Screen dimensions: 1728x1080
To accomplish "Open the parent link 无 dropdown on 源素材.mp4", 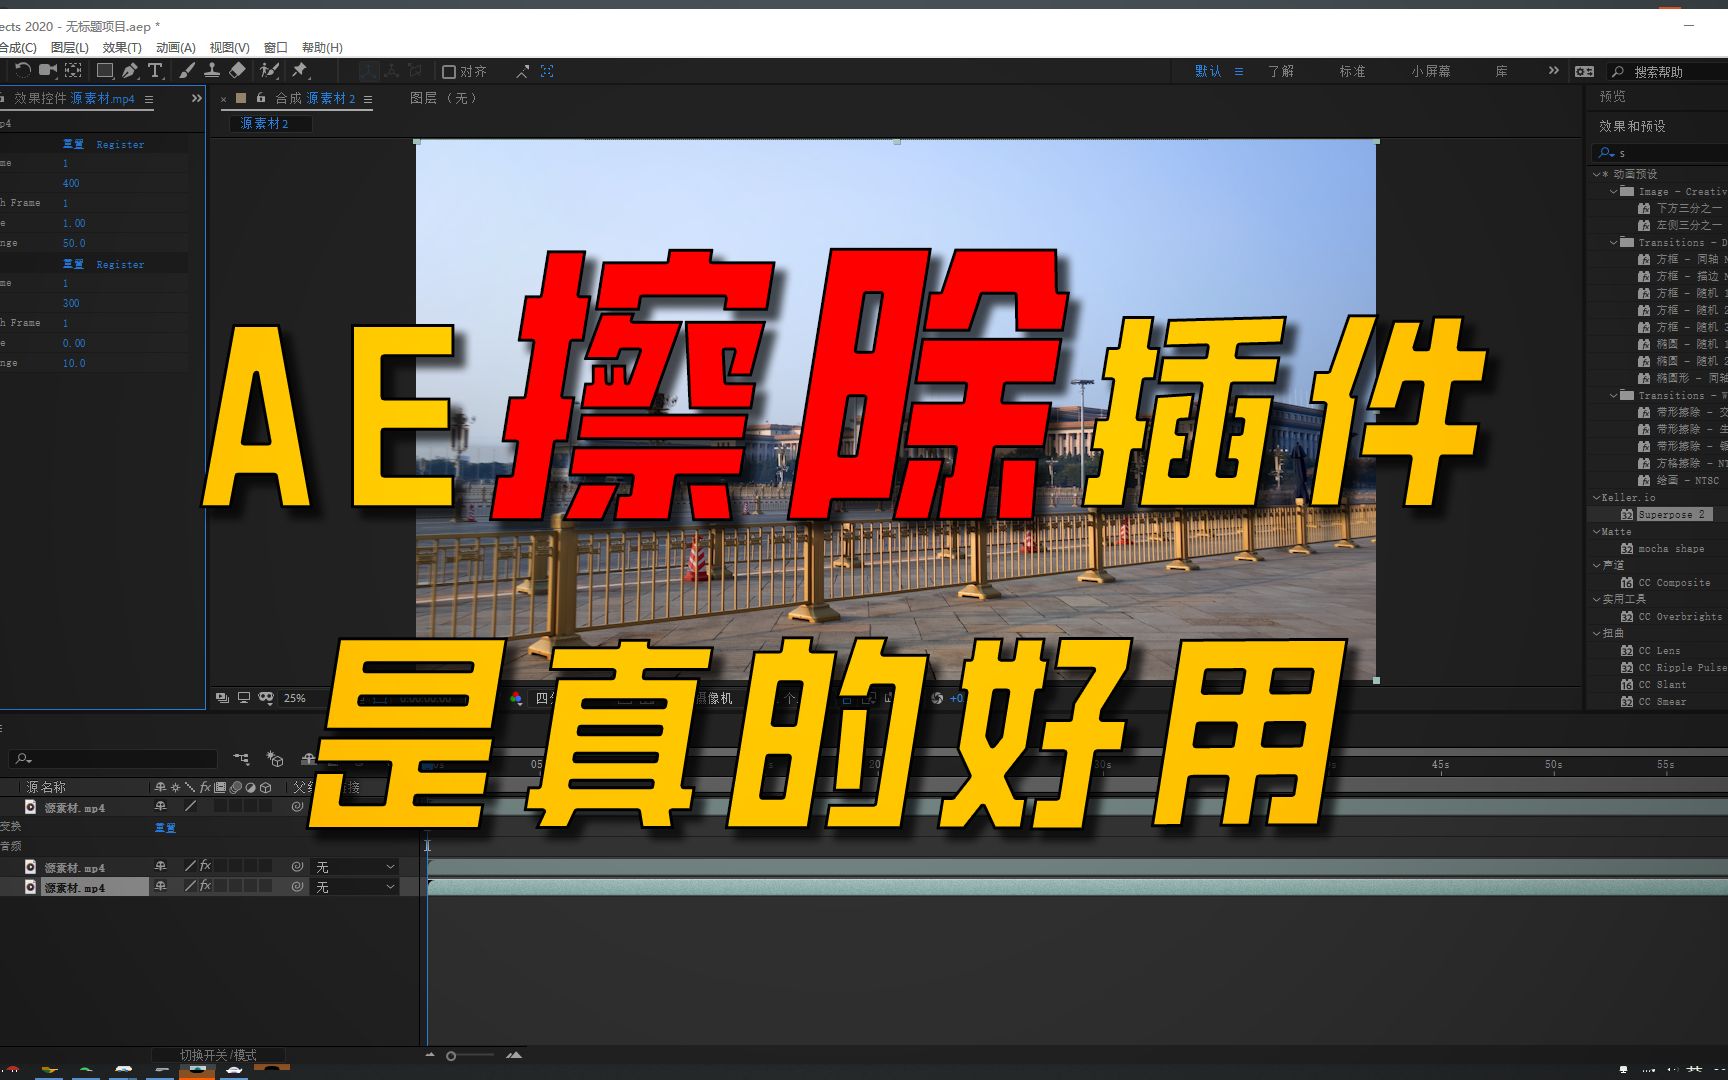I will tap(355, 867).
